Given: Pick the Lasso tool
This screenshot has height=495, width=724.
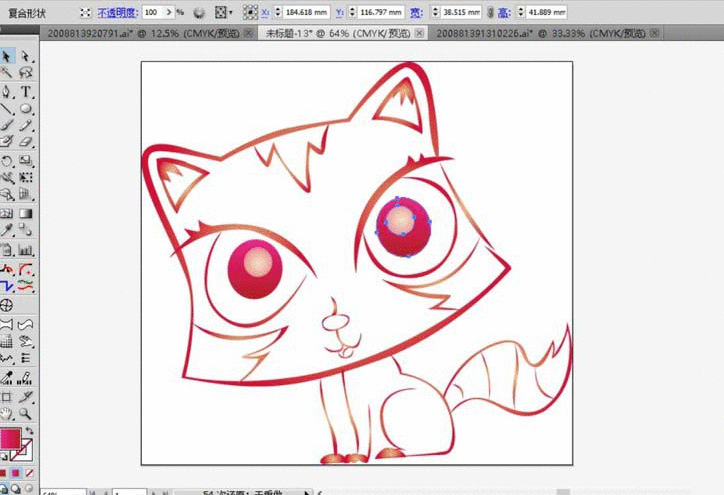Looking at the screenshot, I should click(26, 73).
